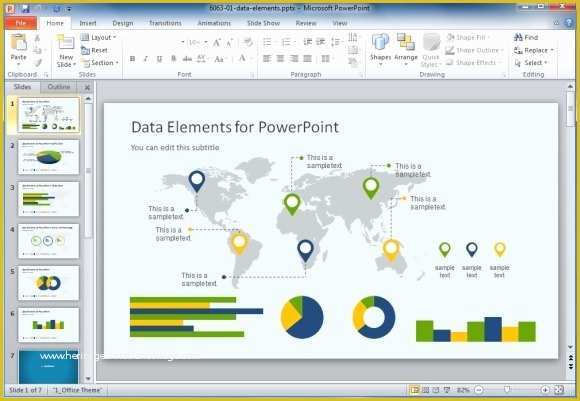This screenshot has height=401, width=580.
Task: Open the Select dropdown
Action: [530, 63]
